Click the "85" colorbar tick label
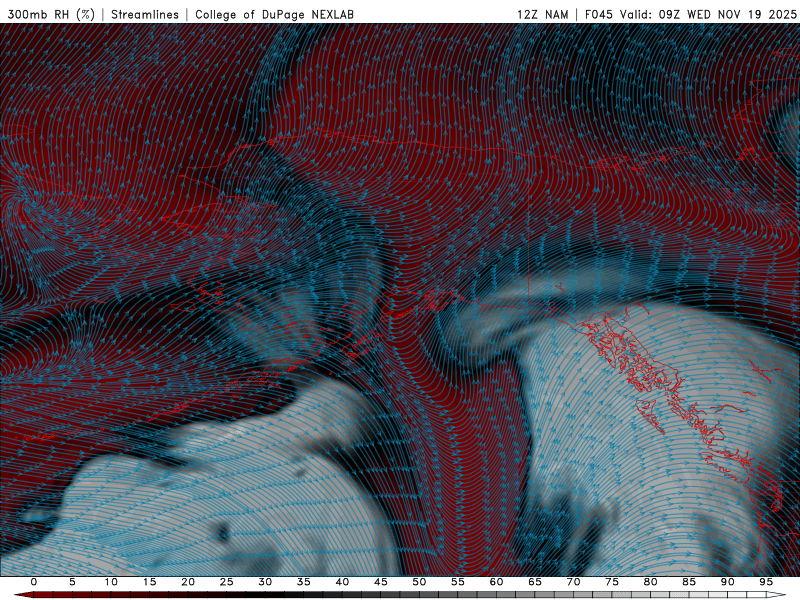Screen dimensions: 800x600 [688, 582]
